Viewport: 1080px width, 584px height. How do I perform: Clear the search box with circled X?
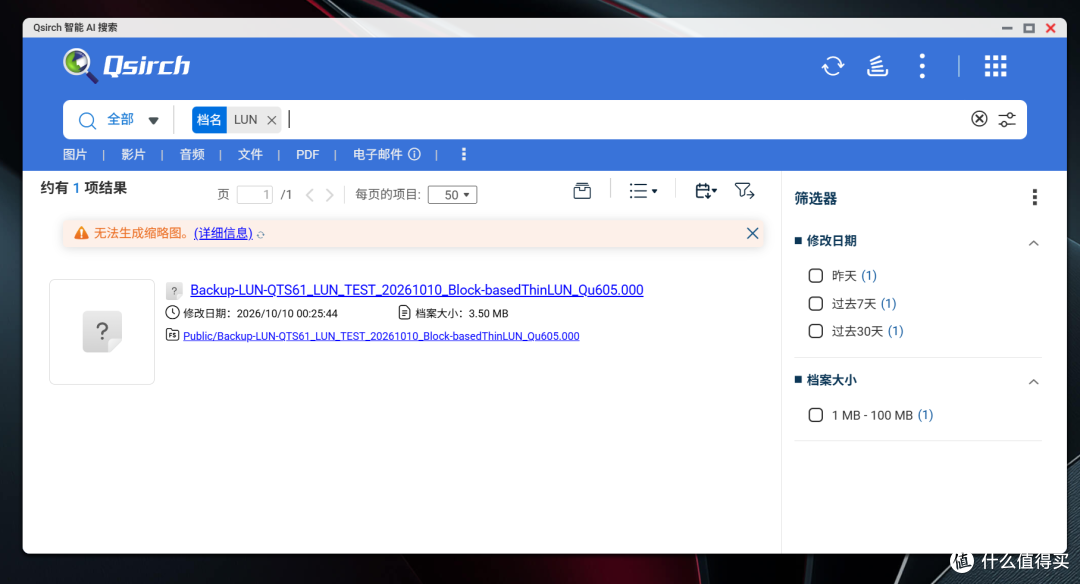coord(979,119)
